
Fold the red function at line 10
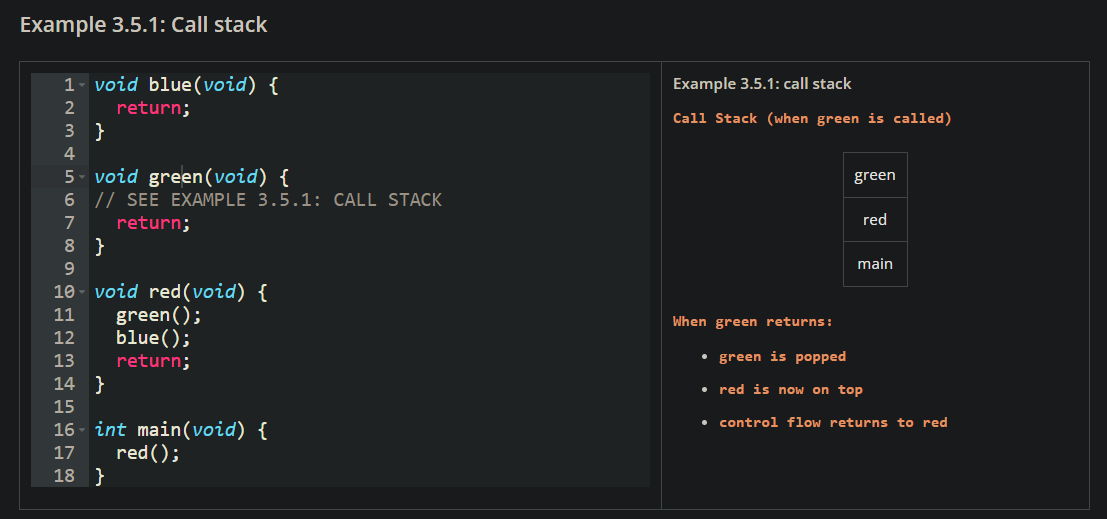pyautogui.click(x=82, y=292)
